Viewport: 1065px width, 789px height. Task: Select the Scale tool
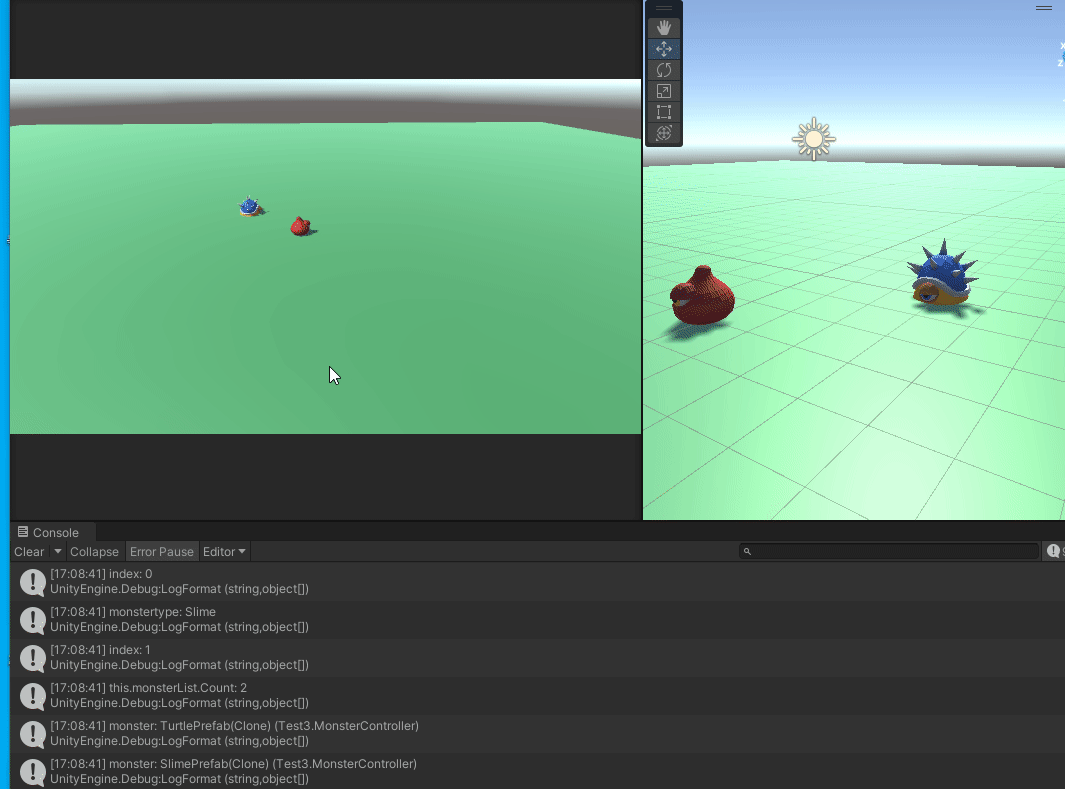(664, 91)
